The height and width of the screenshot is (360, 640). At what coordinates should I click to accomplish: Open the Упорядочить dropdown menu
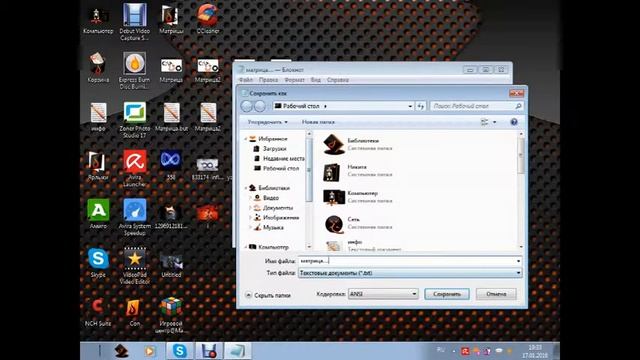[267, 122]
